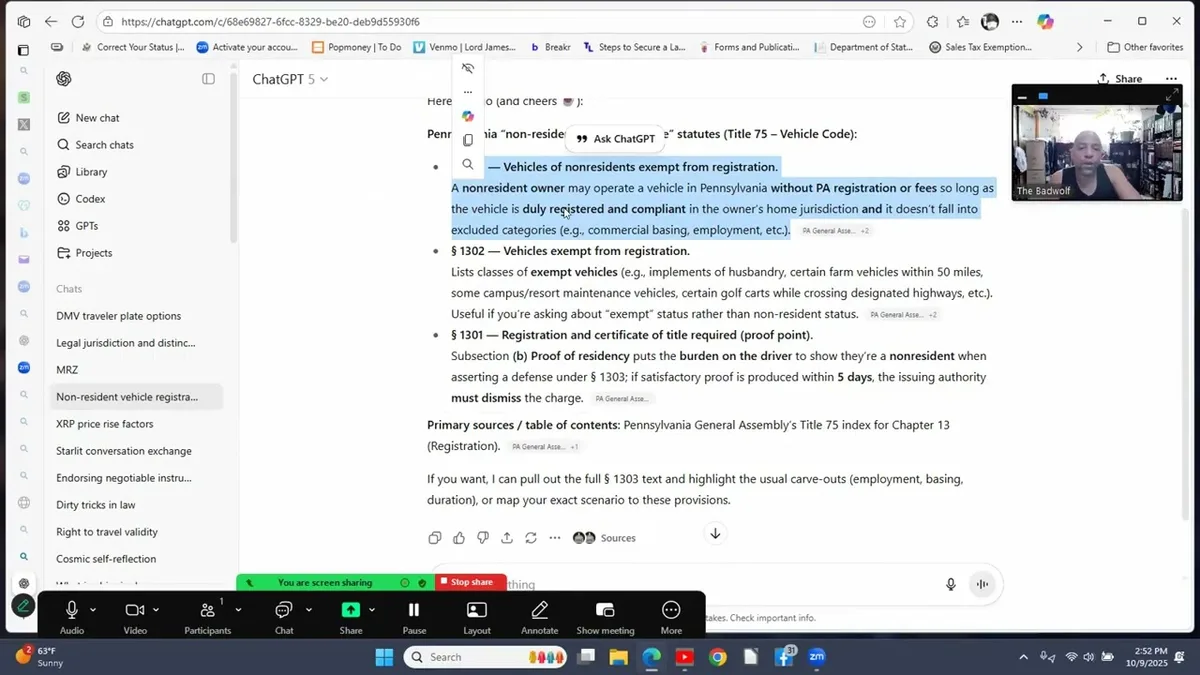Screen dimensions: 1200x675
Task: Expand Zoom chat options arrow
Action: coord(308,609)
